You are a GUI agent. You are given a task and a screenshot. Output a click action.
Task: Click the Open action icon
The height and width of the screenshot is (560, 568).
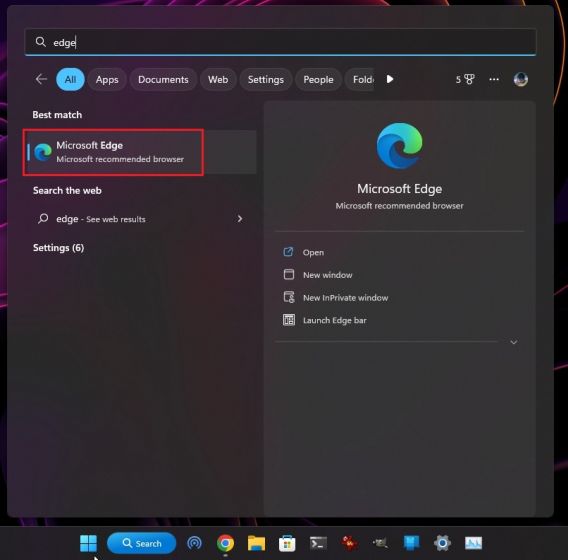[x=288, y=252]
